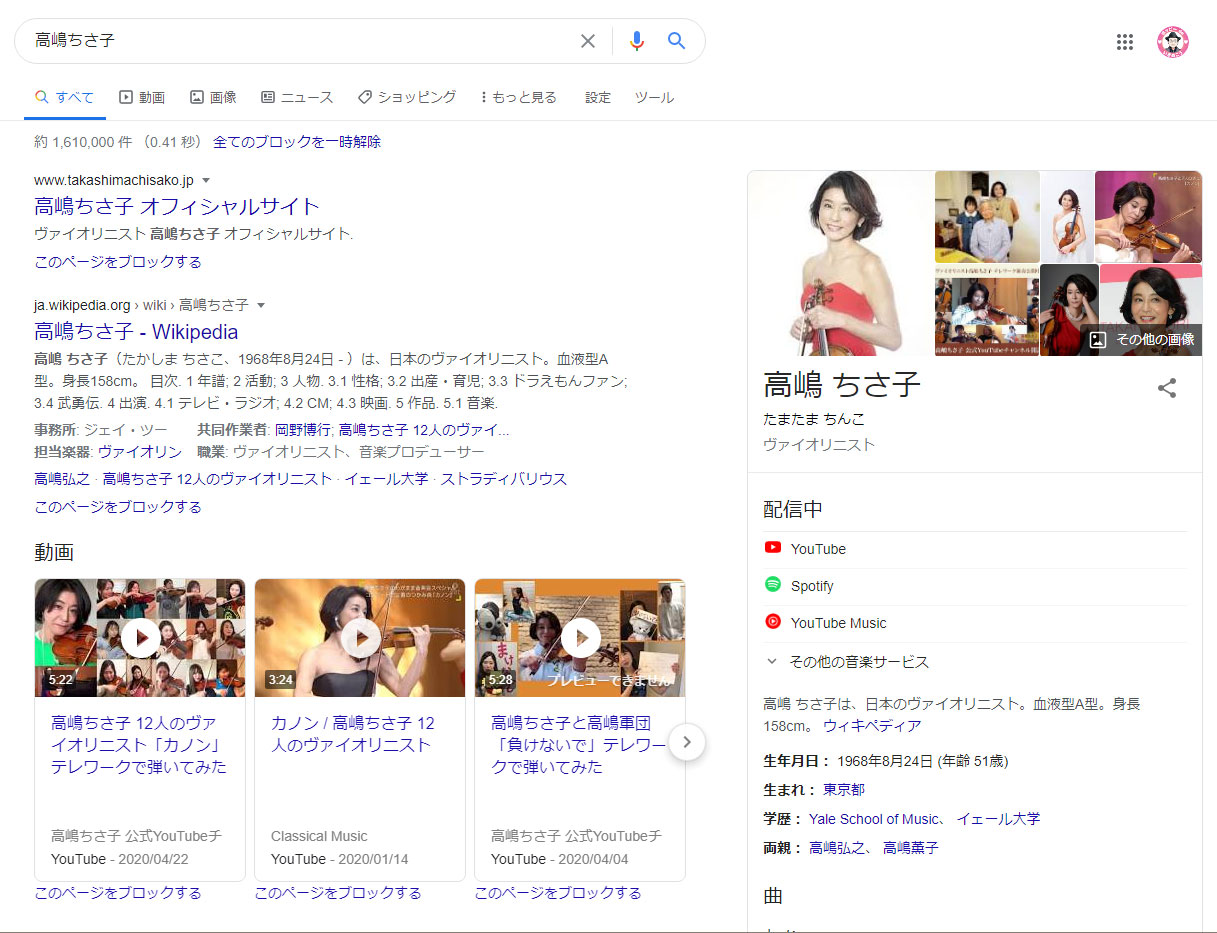This screenshot has height=933, width=1217.
Task: Open 高嶋薫子 parent link
Action: [911, 848]
